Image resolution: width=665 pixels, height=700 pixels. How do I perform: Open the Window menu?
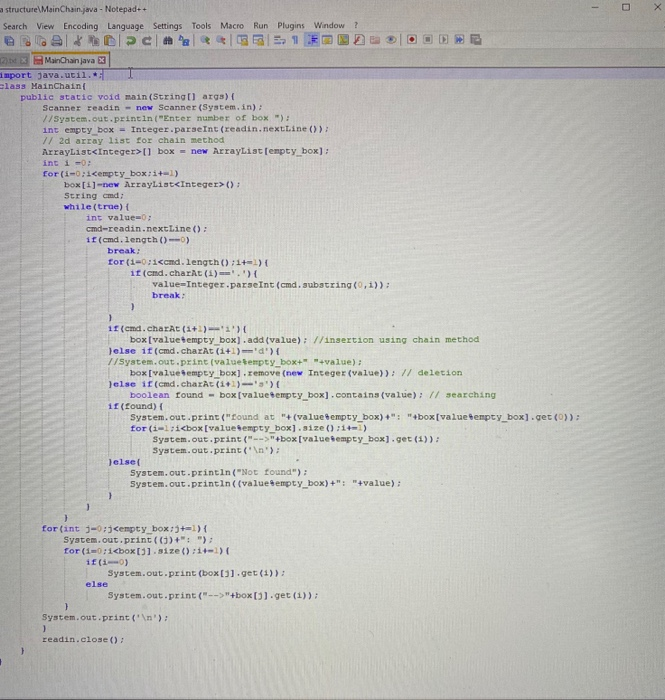[329, 25]
